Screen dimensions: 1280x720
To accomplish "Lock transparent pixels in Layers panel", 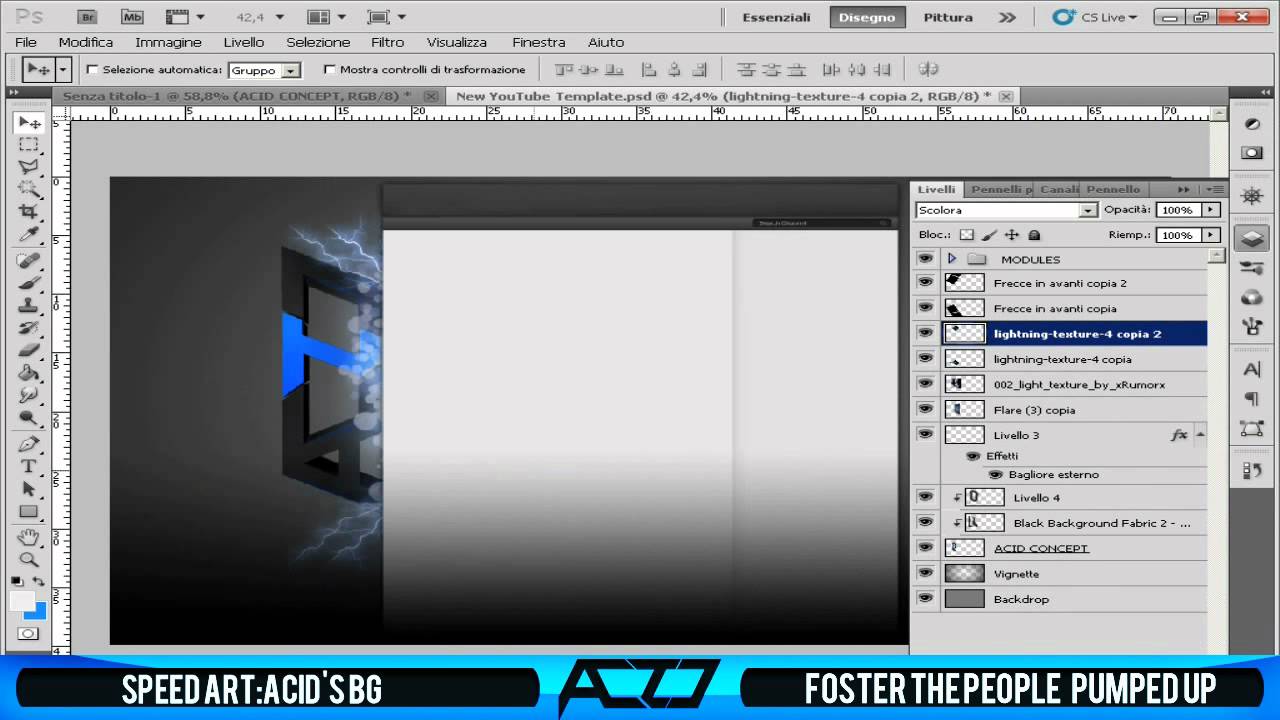I will [x=966, y=235].
